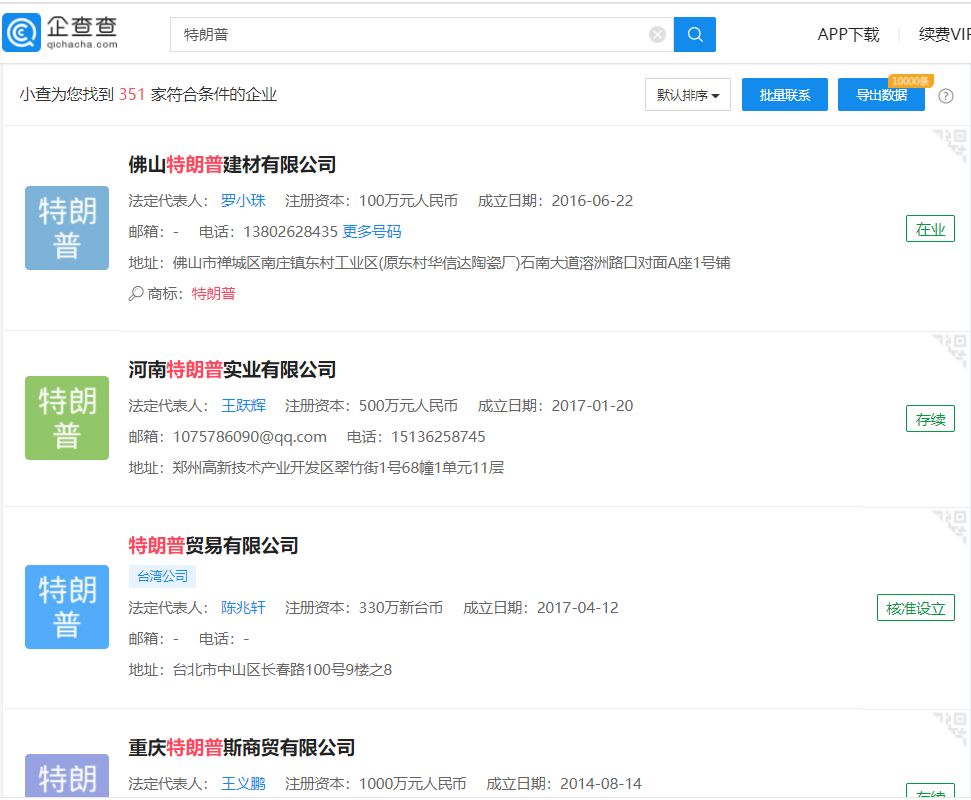Open legal representative 王跃辉
Viewport: 971px width, 800px height.
[x=243, y=406]
